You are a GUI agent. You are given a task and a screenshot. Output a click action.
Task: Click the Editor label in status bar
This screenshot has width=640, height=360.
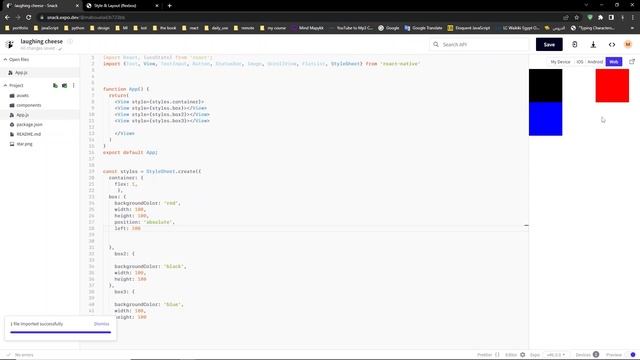point(511,355)
